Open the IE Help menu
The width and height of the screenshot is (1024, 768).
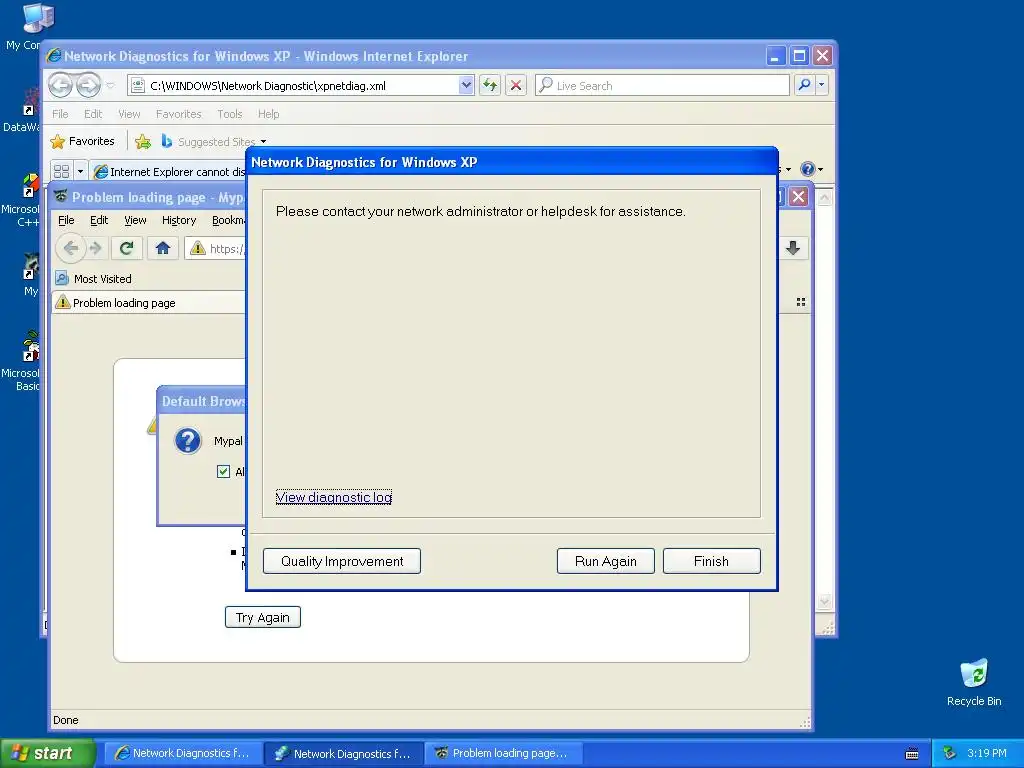click(268, 114)
